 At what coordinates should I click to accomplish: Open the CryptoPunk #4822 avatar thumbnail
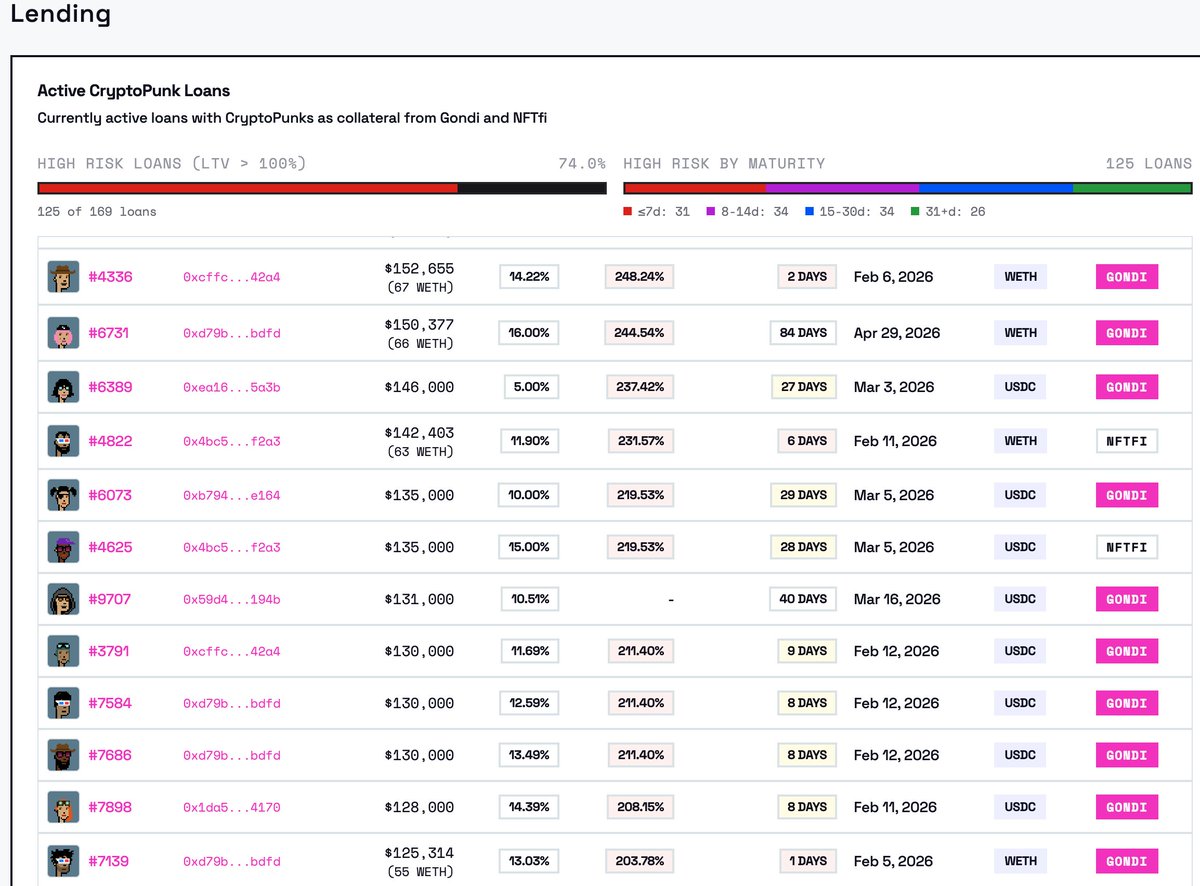(x=63, y=441)
